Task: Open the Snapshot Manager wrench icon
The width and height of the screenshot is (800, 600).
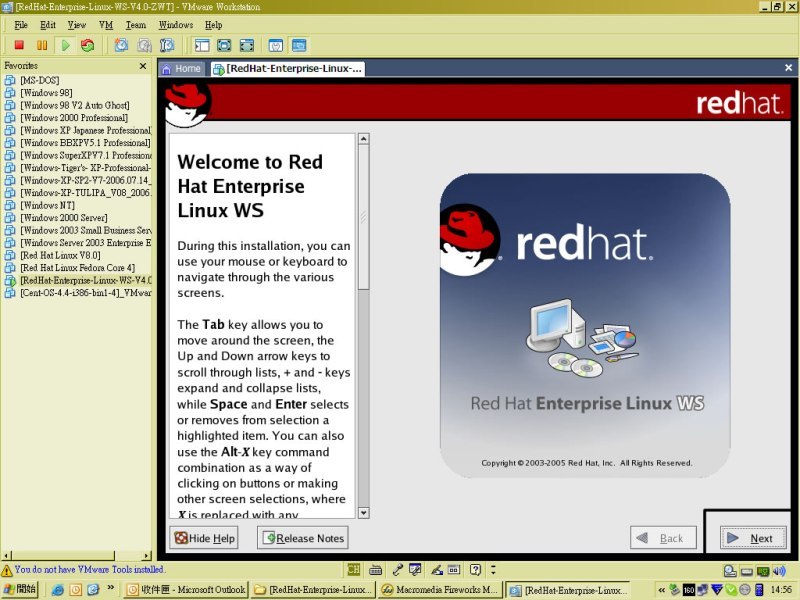Action: point(167,45)
